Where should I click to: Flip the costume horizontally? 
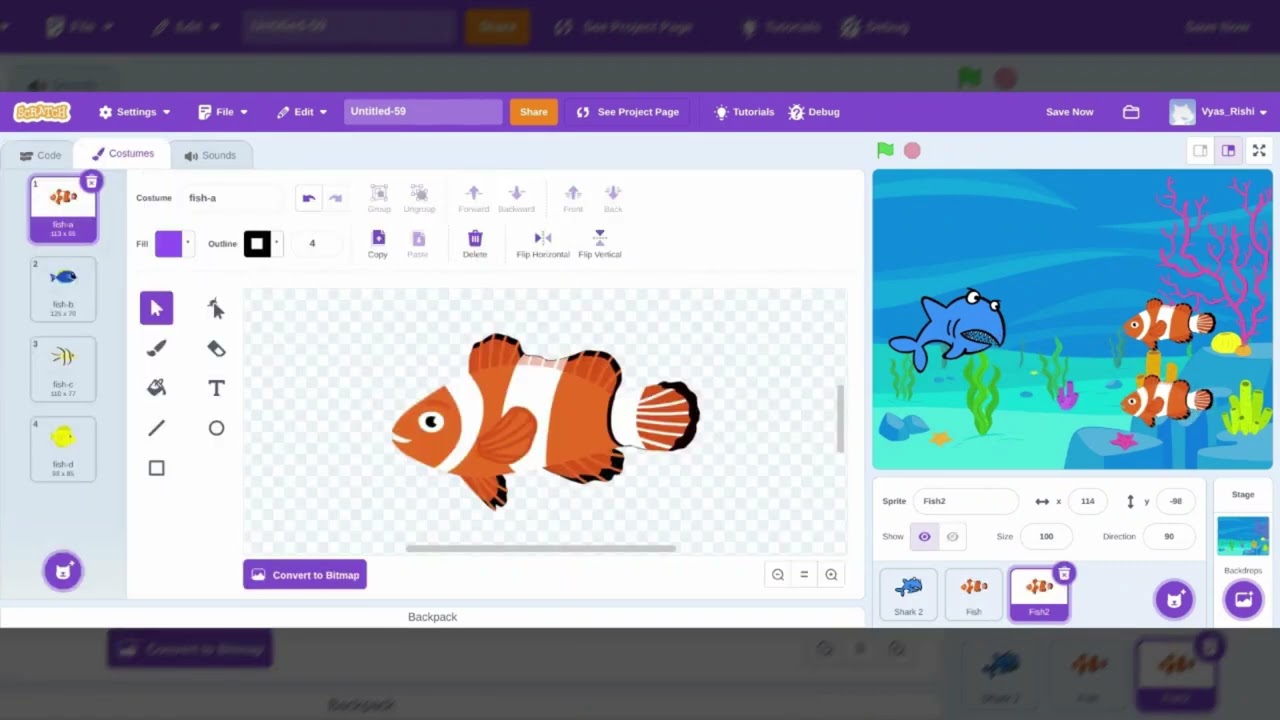point(543,243)
